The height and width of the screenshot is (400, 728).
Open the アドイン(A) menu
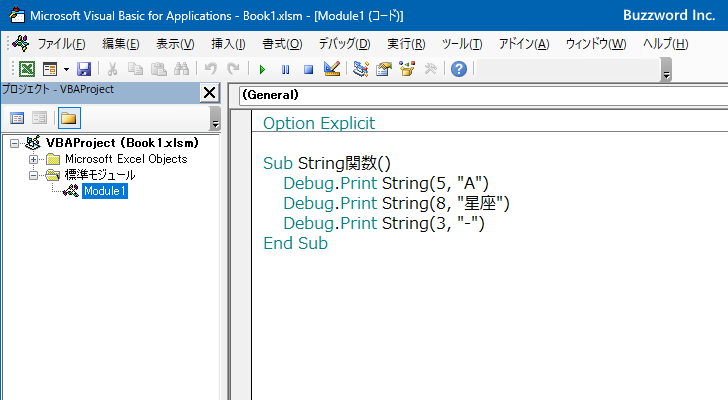point(524,44)
